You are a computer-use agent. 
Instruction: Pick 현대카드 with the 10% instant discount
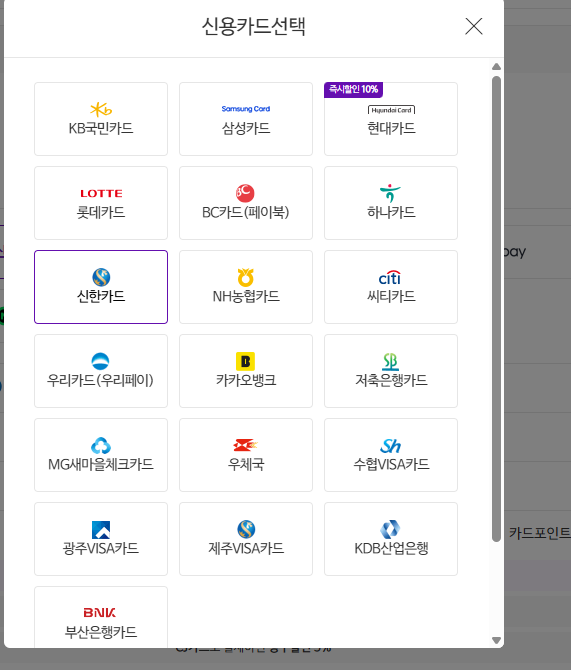391,119
